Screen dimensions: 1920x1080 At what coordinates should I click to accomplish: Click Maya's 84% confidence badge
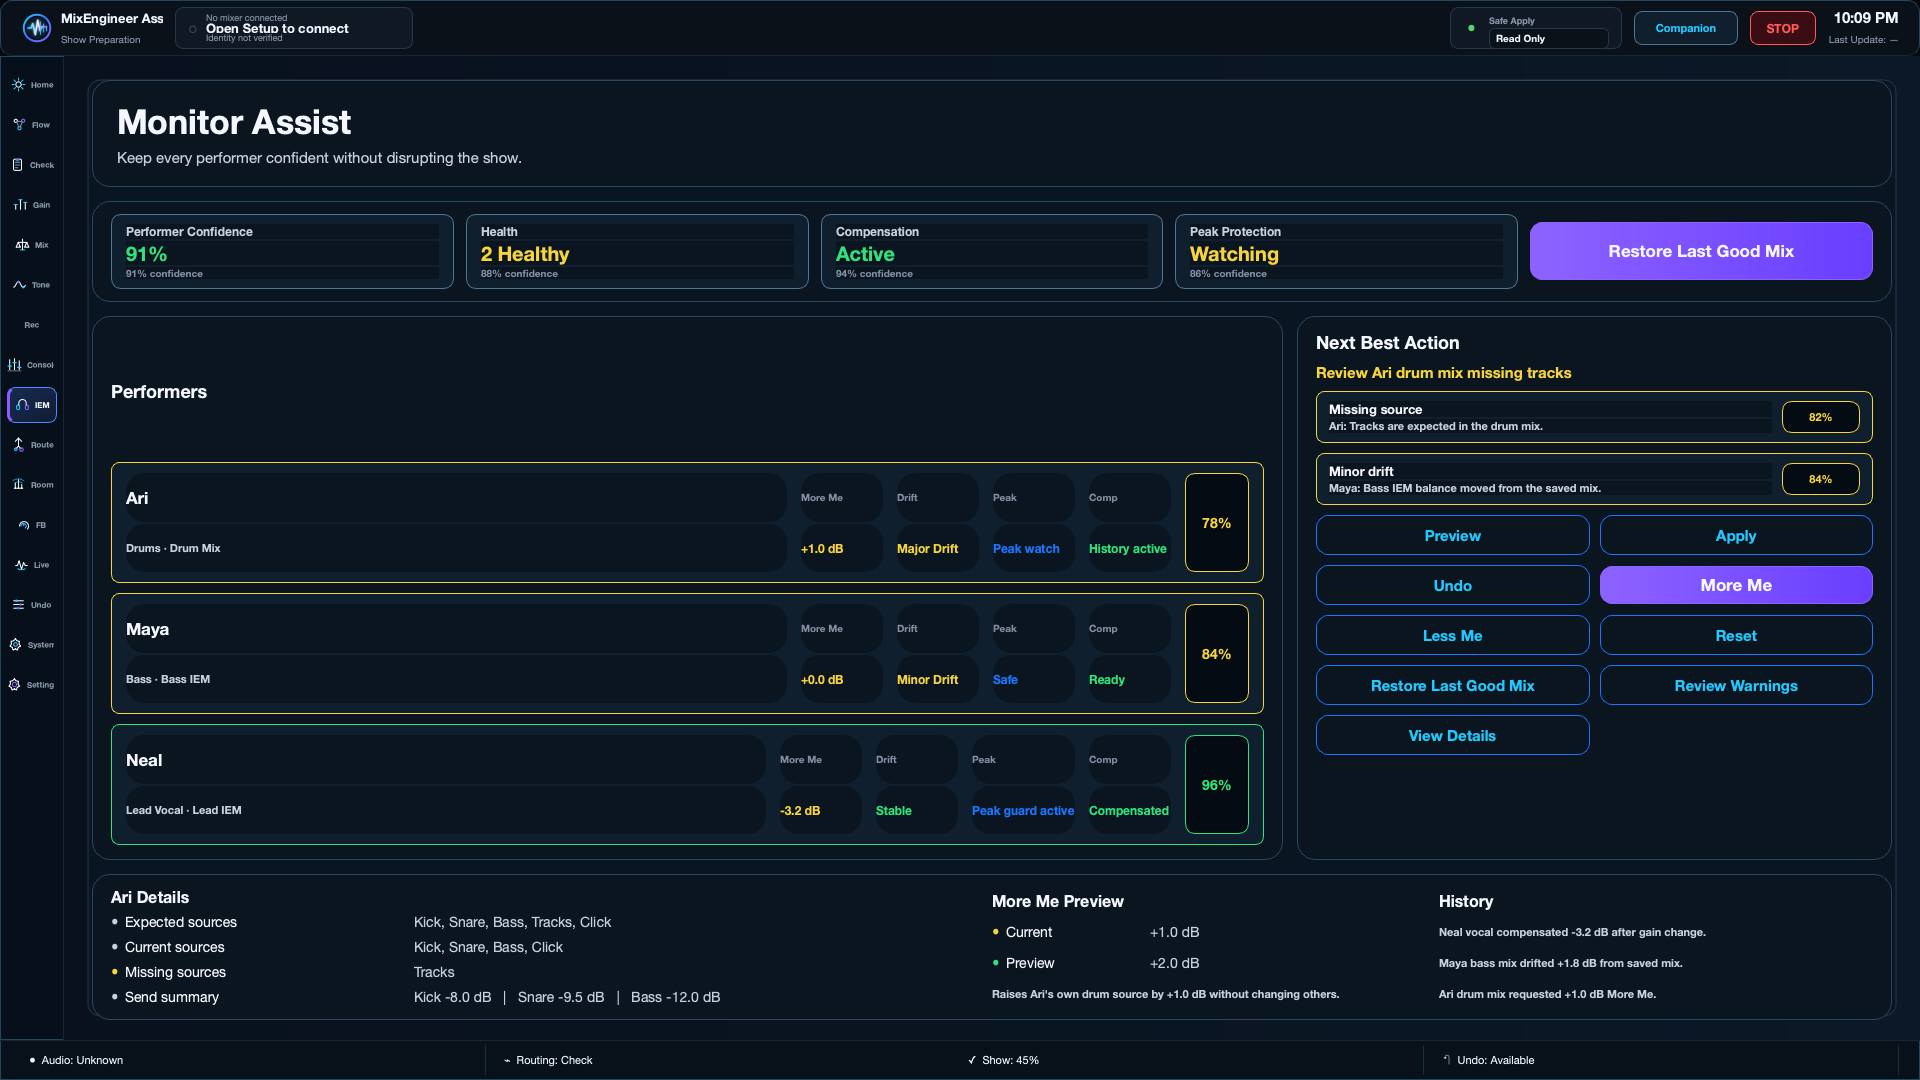coord(1216,654)
